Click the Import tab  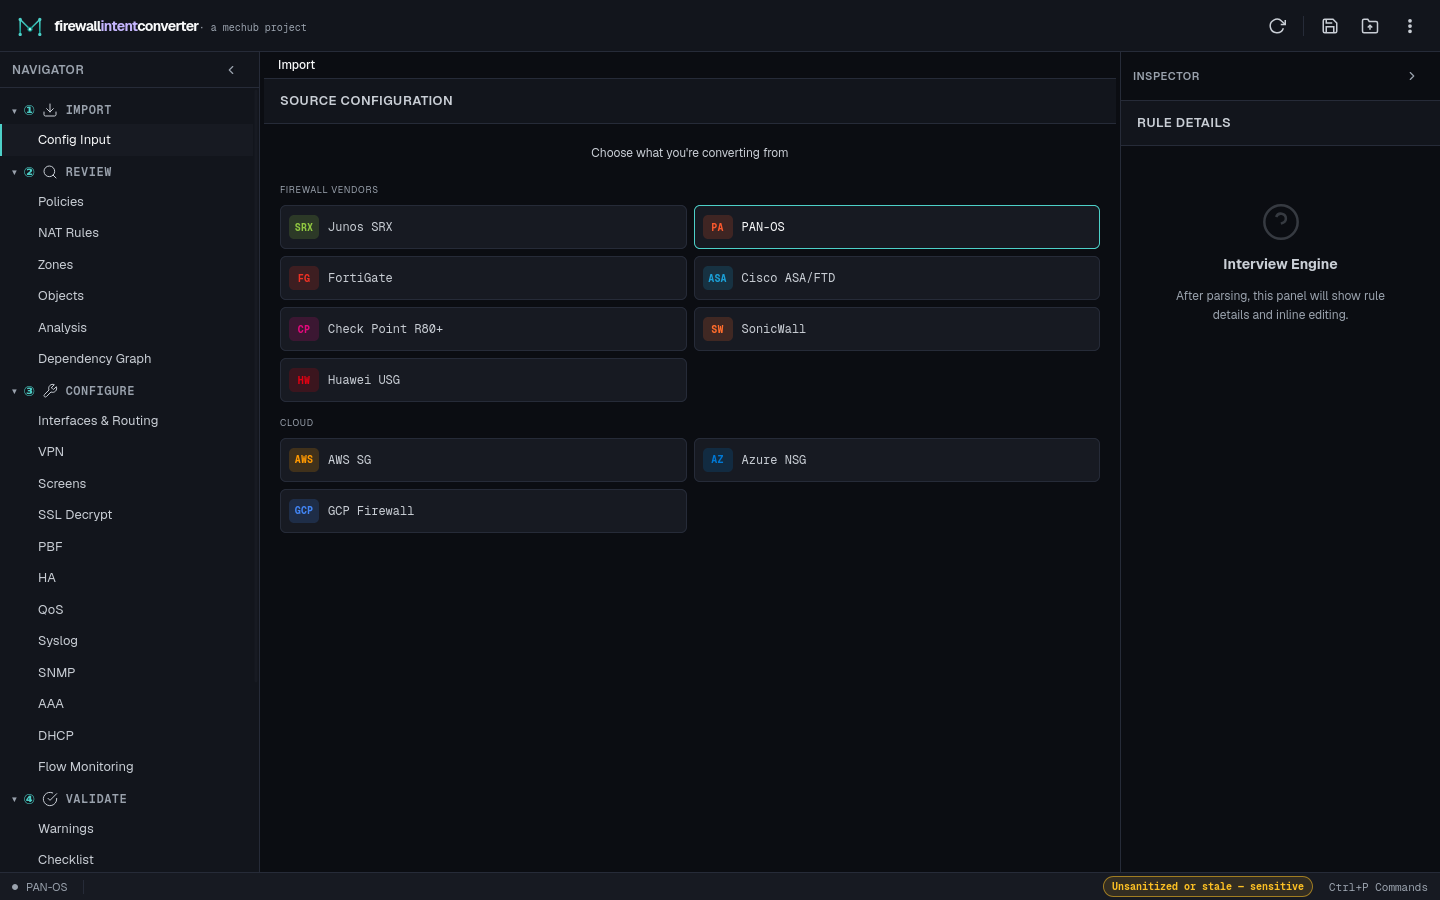(296, 65)
